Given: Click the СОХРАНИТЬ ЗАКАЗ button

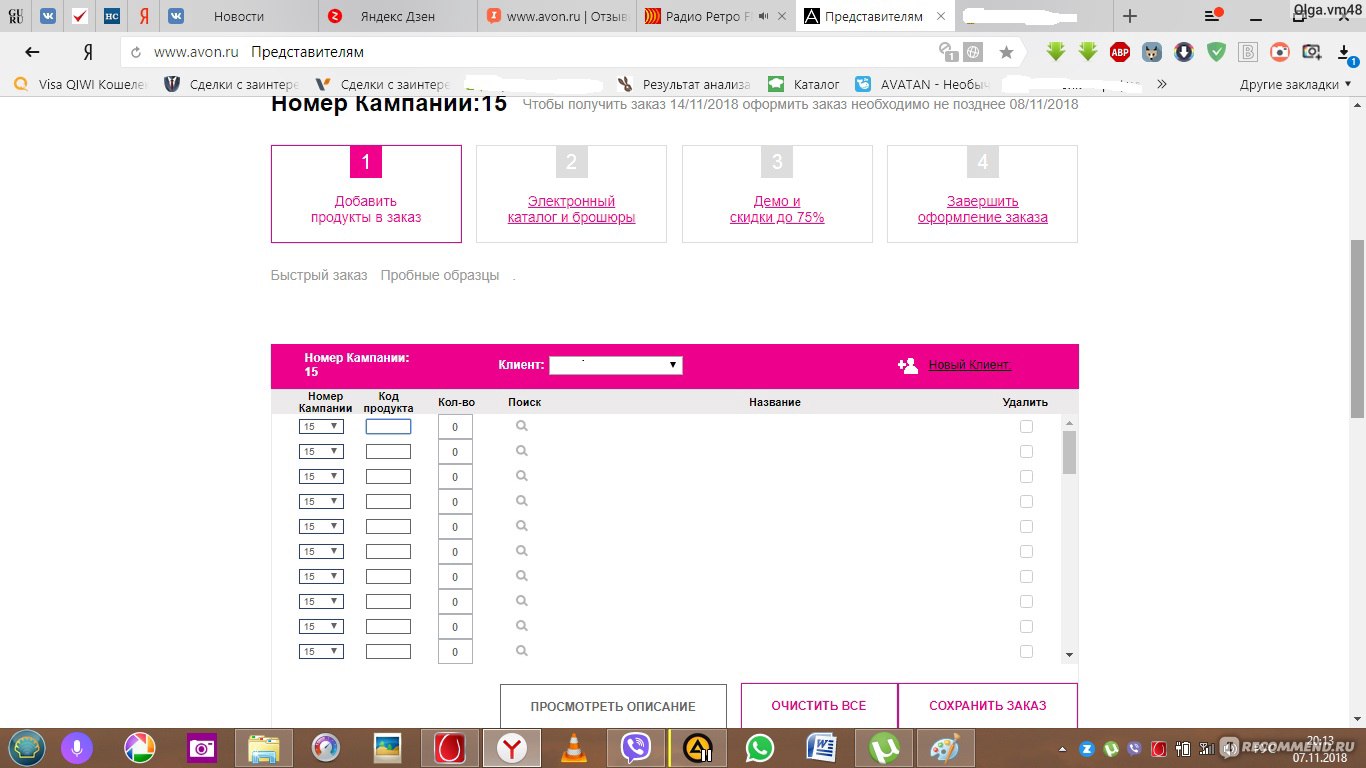Looking at the screenshot, I should (x=988, y=706).
